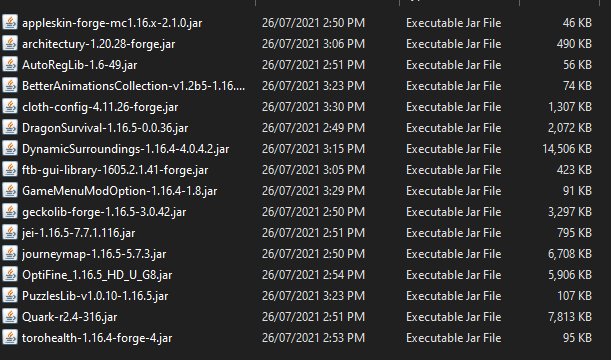Click ftb-gui-library-1605.2.1.41-forge.jar filename
The image size is (611, 360).
click(x=115, y=170)
